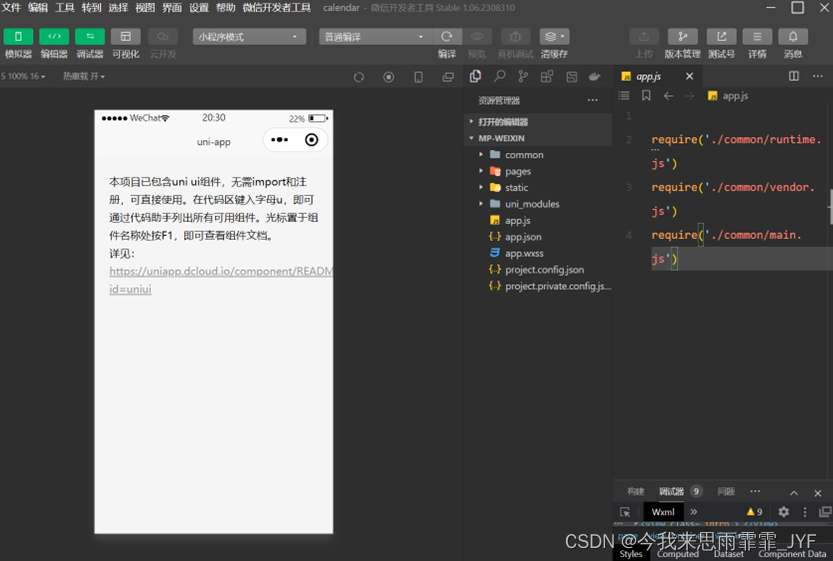Click the compile refresh icon
Viewport: 833px width, 561px height.
447,37
